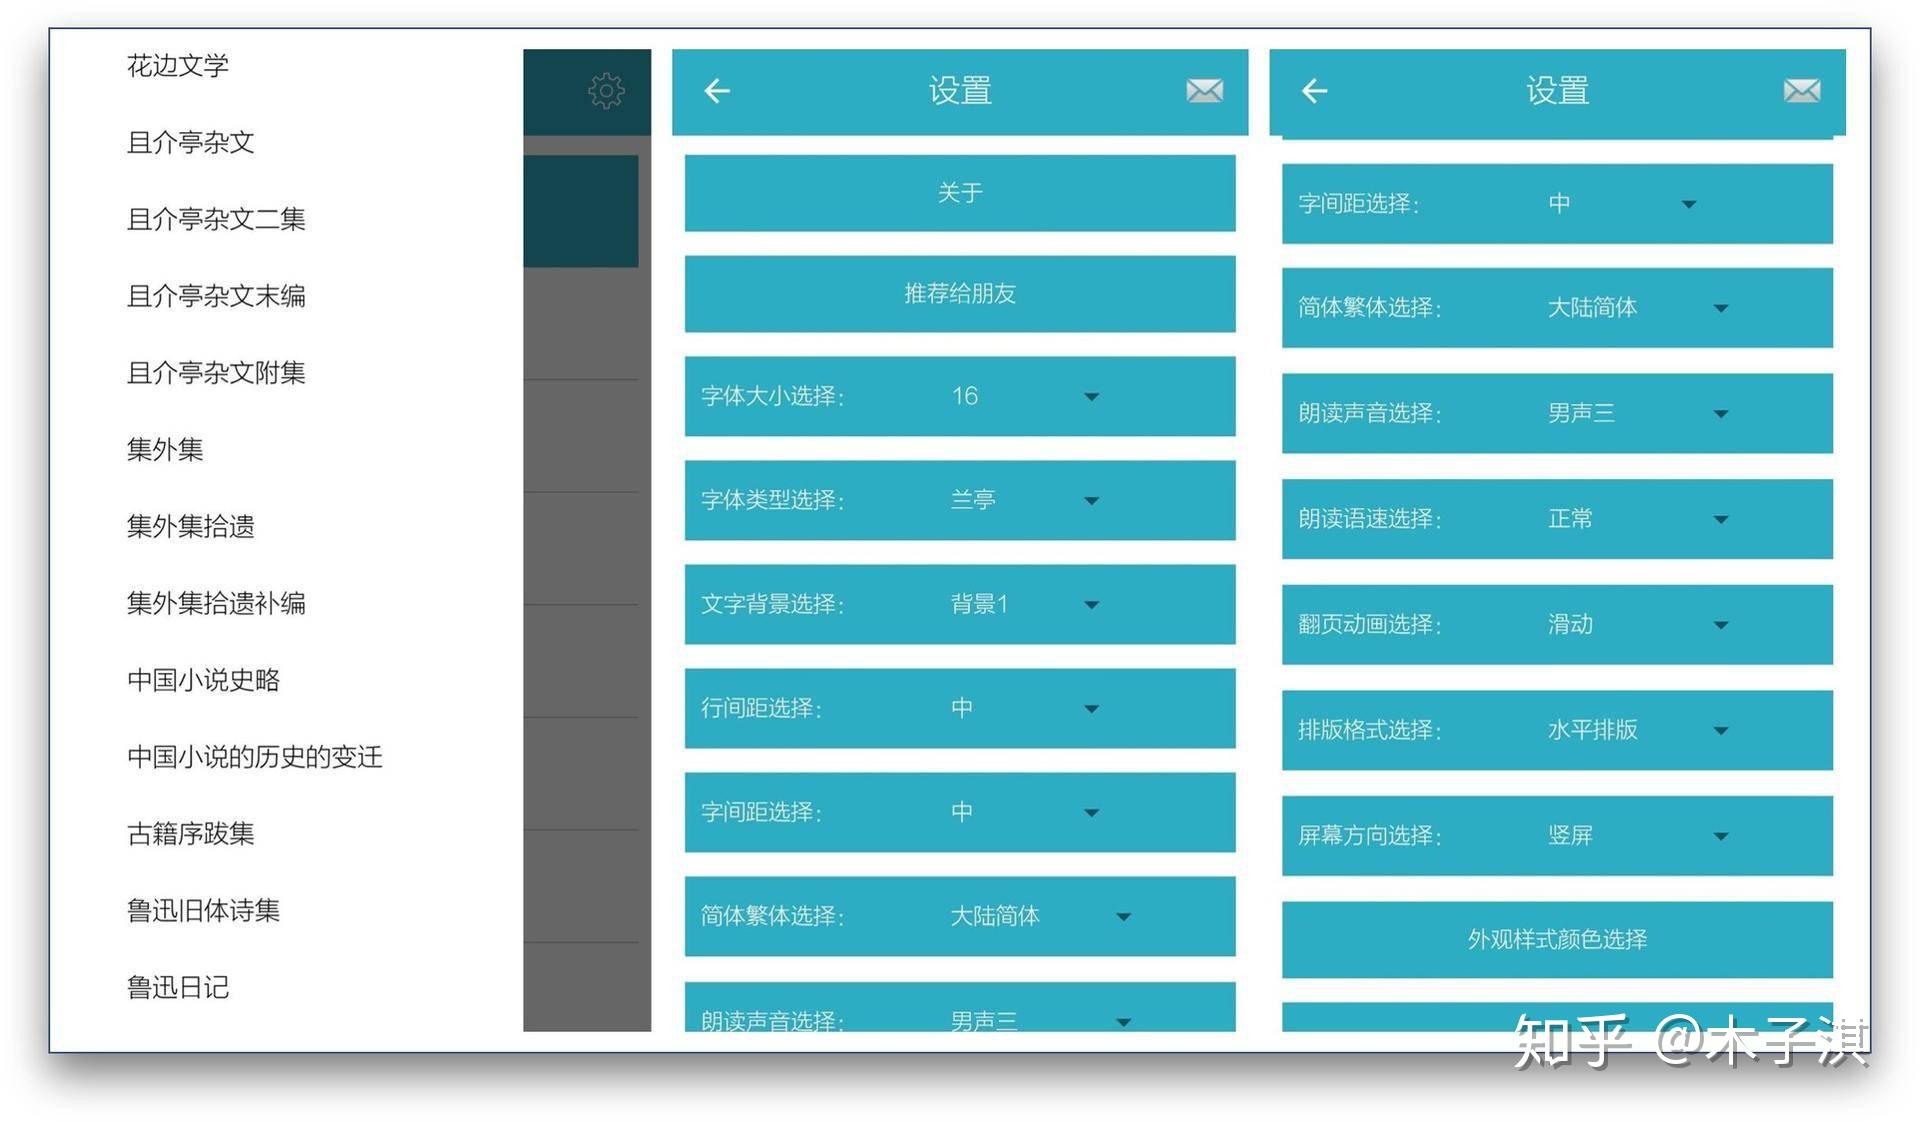
Task: Open 外观样式颜色选择 color option
Action: (1556, 940)
